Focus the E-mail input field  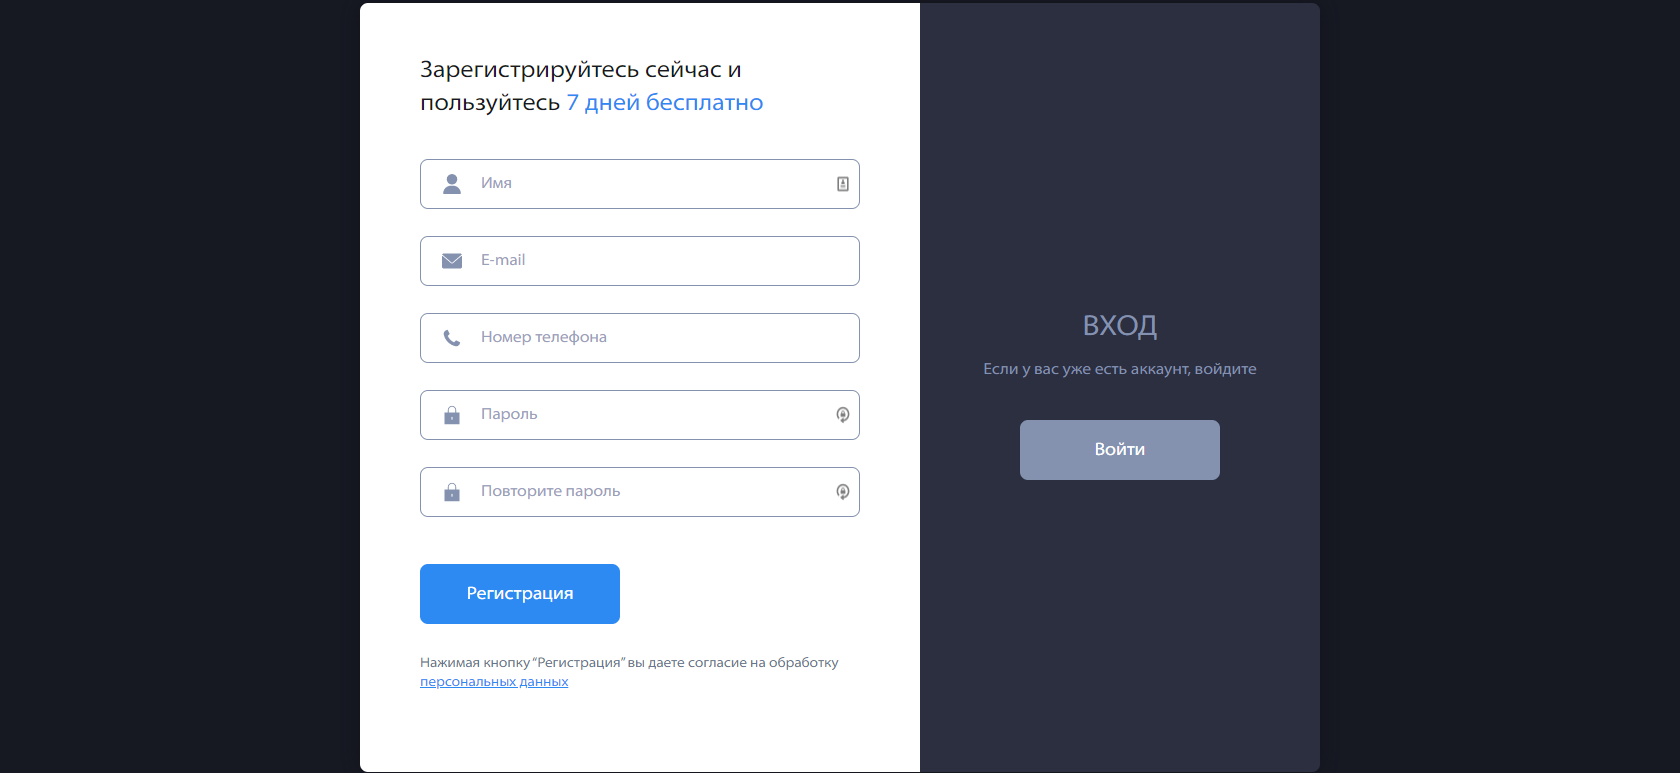(x=640, y=261)
